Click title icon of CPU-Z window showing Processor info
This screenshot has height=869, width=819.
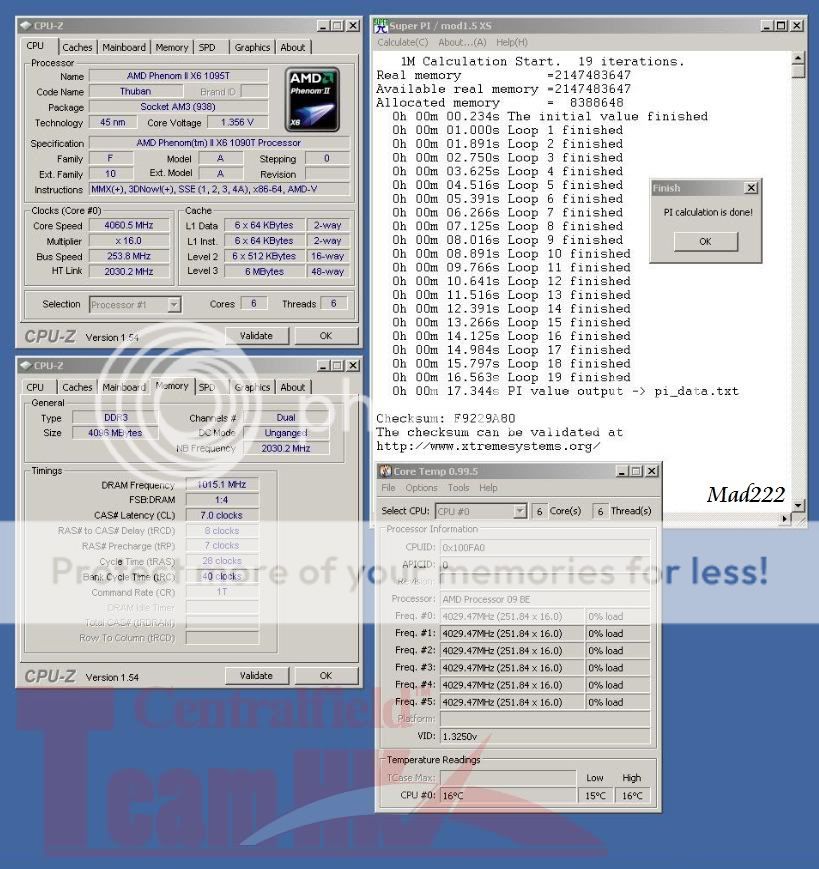coord(25,25)
